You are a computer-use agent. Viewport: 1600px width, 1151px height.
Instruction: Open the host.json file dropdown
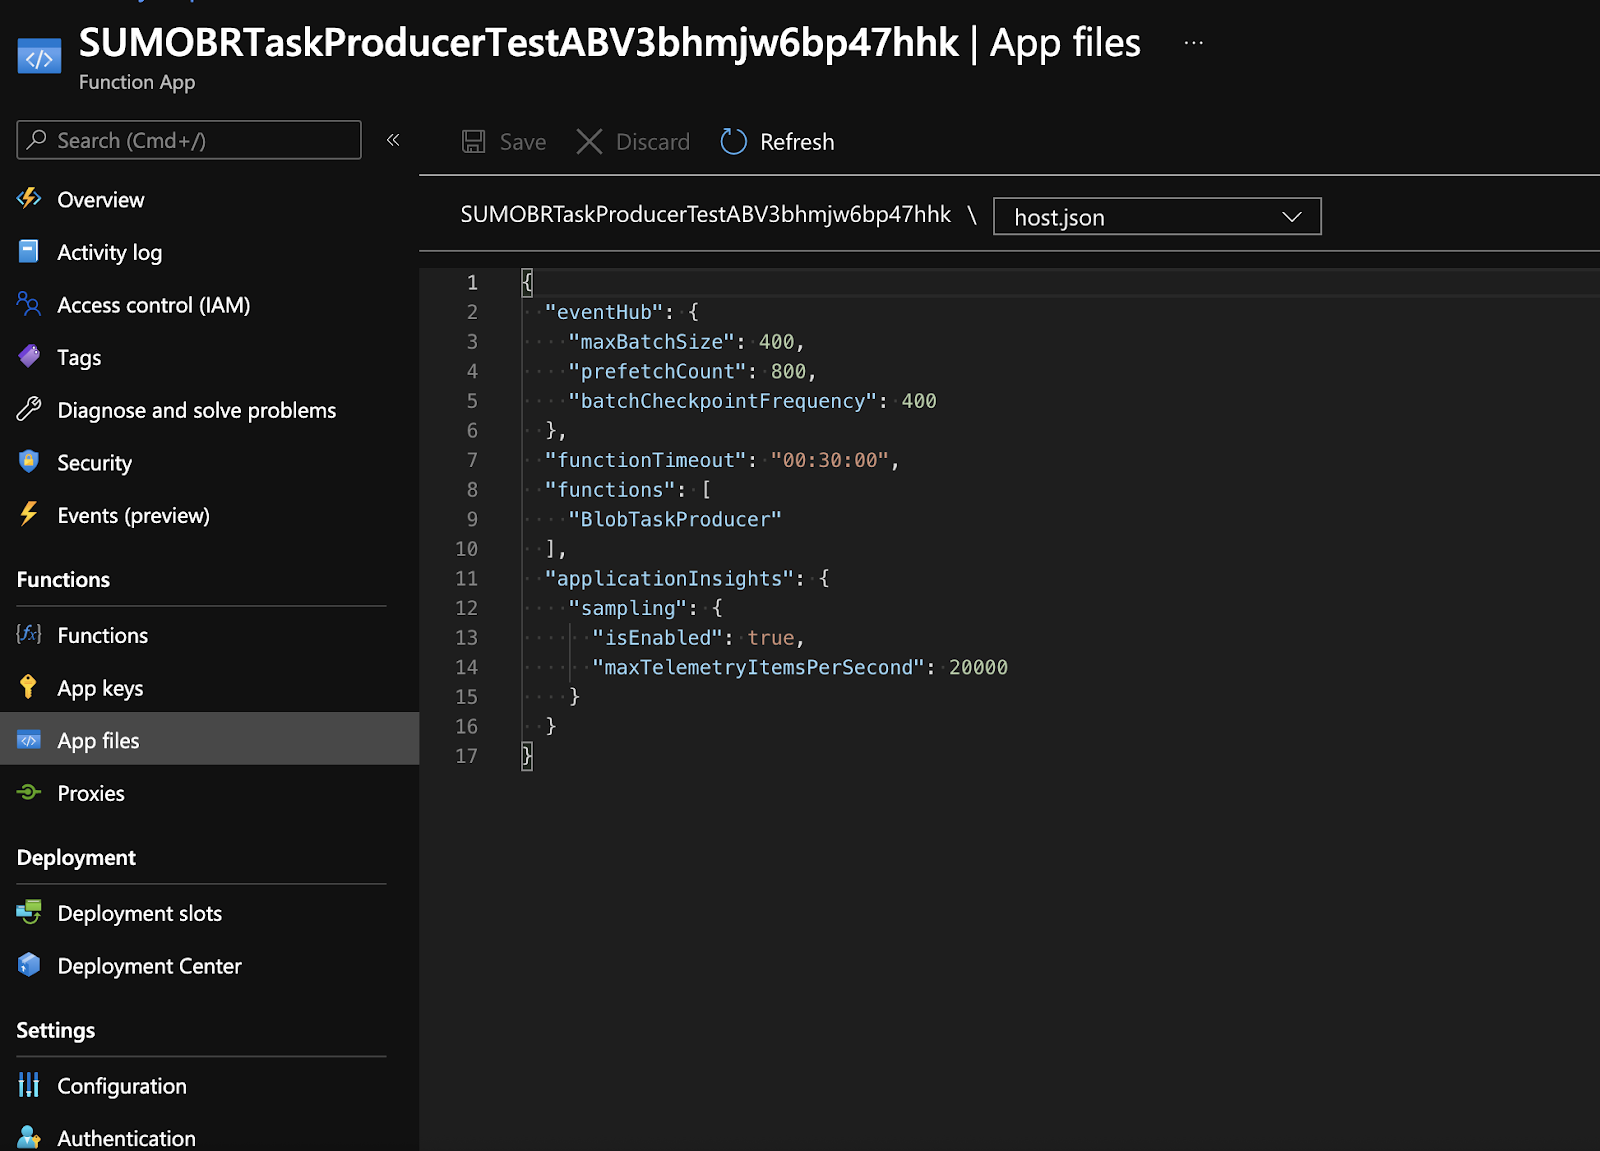[1156, 217]
